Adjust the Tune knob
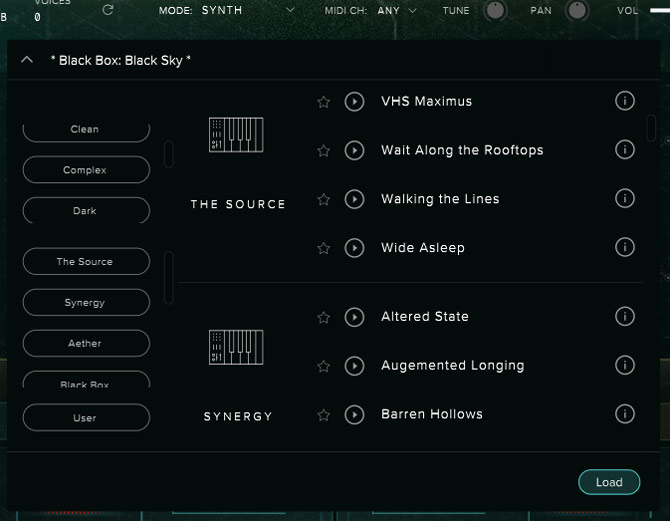670x521 pixels. click(495, 11)
